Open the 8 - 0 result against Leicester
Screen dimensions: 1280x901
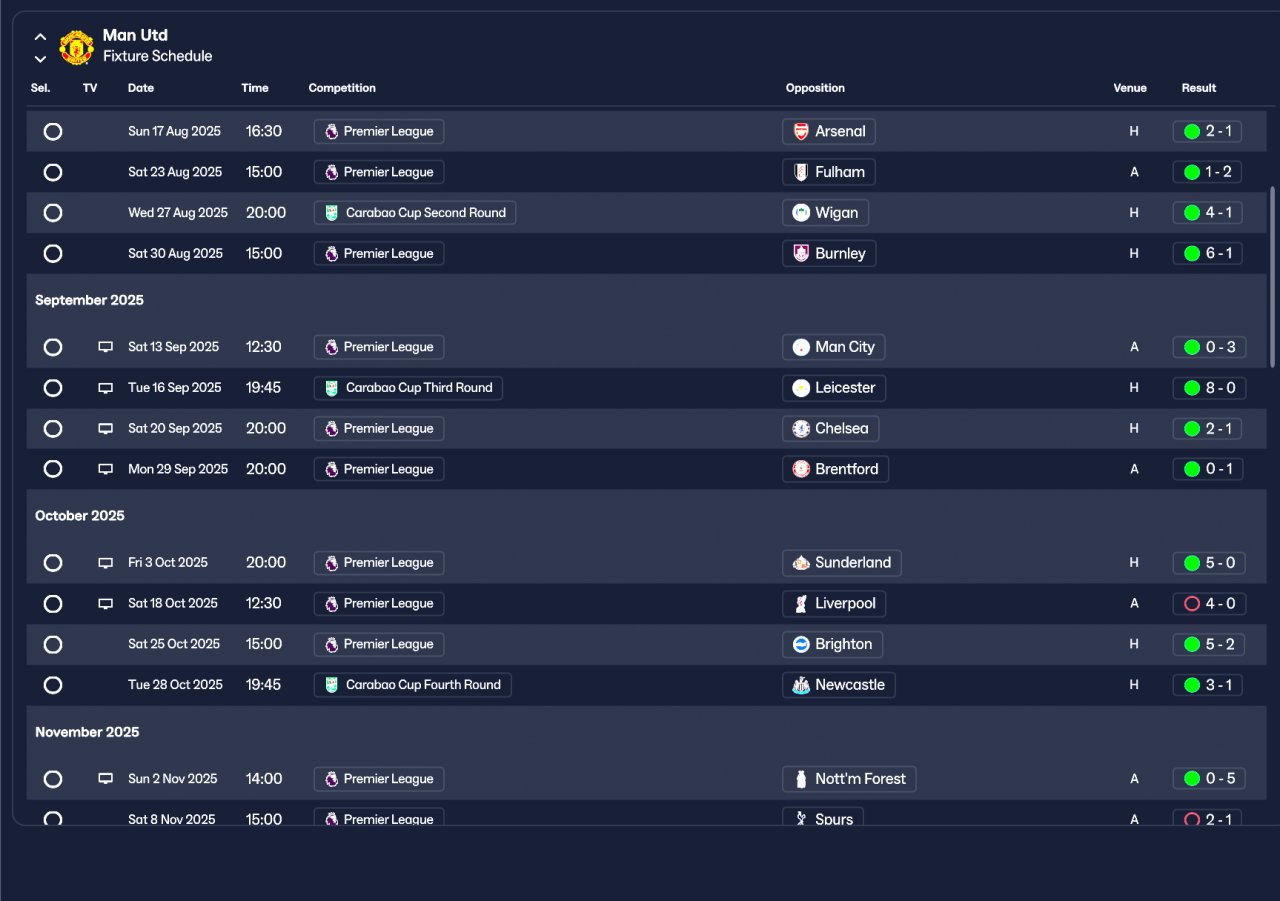click(1209, 388)
